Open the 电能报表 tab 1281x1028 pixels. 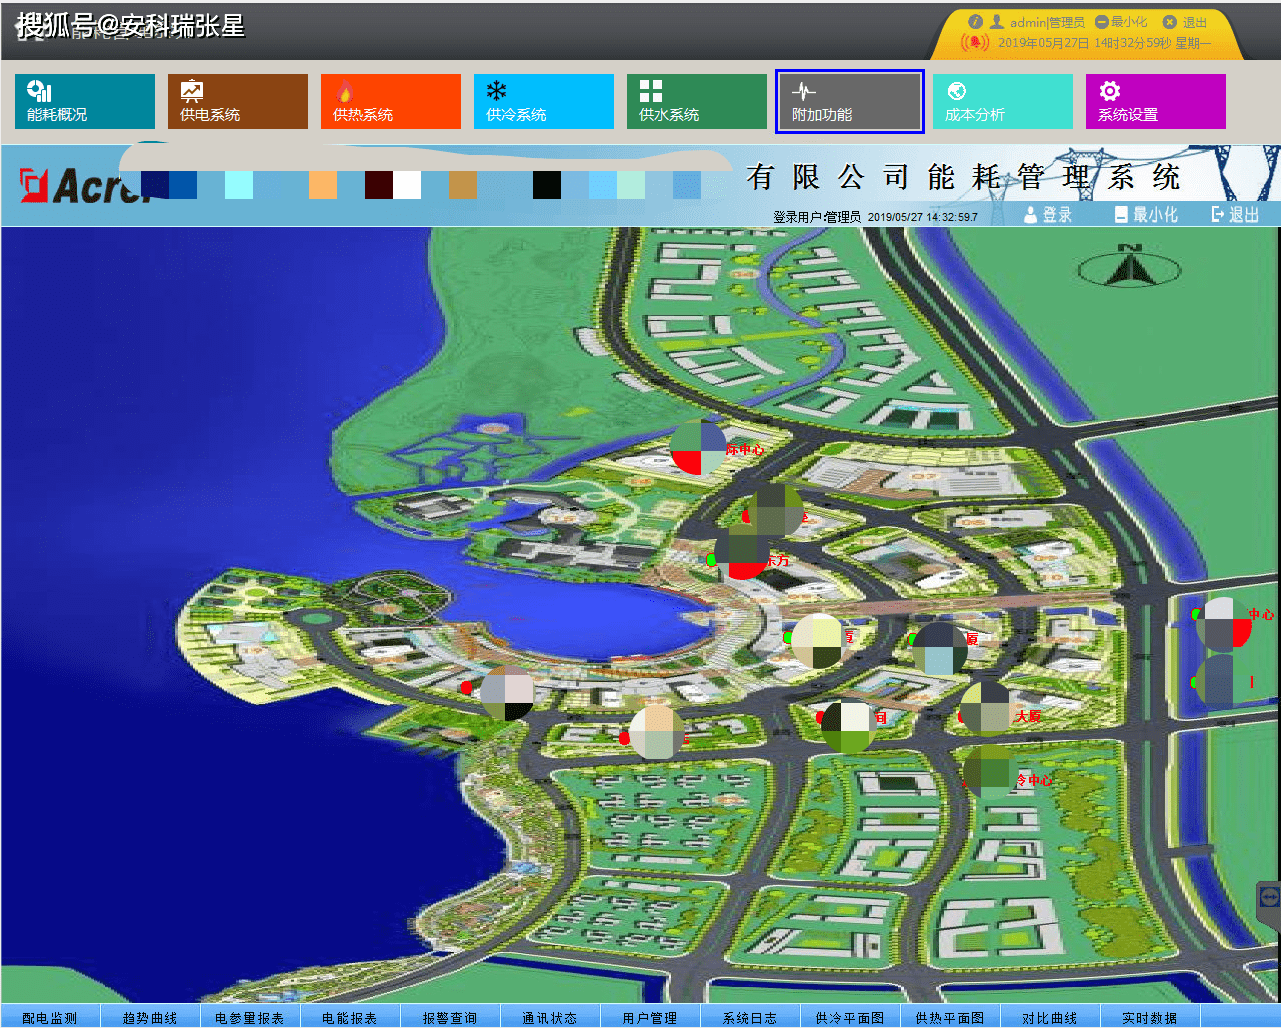coord(350,1017)
